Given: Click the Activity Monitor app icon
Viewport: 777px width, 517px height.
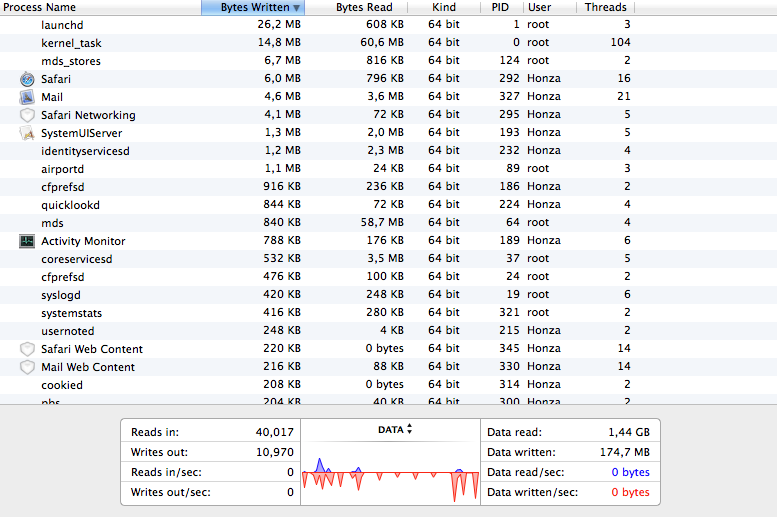Looking at the screenshot, I should tap(27, 241).
